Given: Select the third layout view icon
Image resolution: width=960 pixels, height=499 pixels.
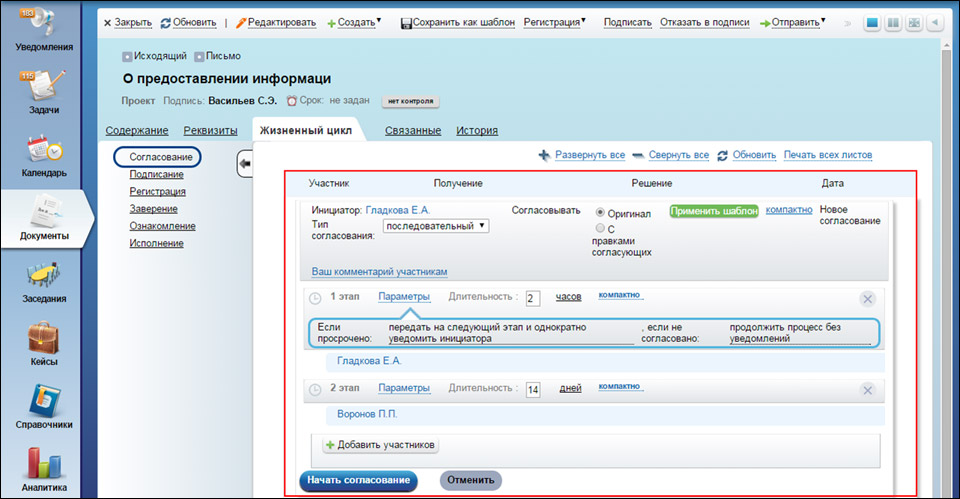Looking at the screenshot, I should pos(914,23).
